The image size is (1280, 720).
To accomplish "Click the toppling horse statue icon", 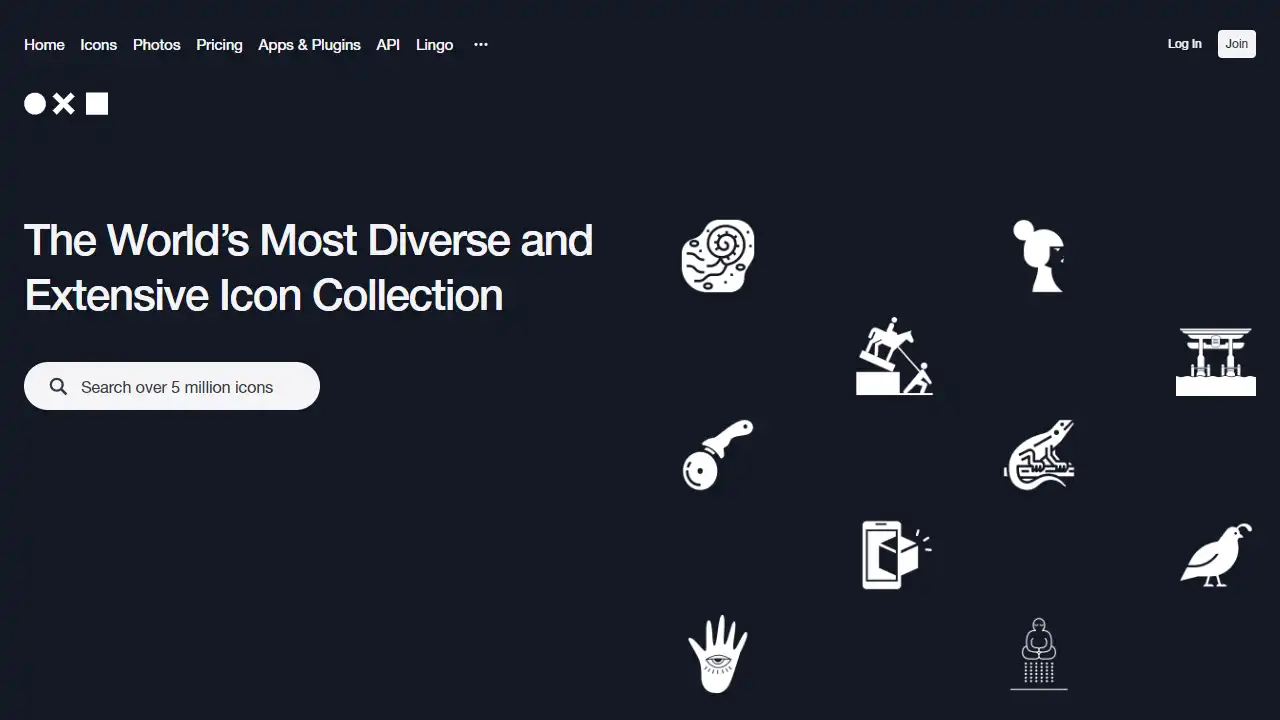I will click(x=895, y=357).
